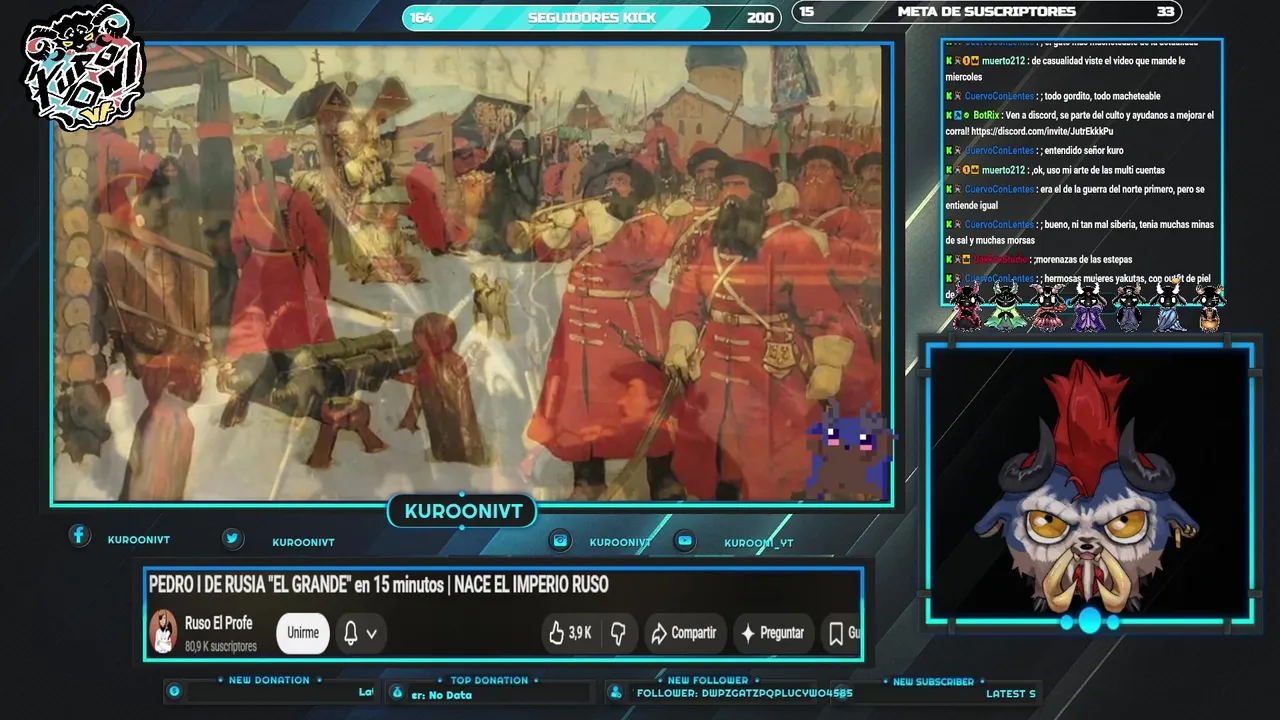
Task: Click the Compartir share button
Action: (x=684, y=633)
